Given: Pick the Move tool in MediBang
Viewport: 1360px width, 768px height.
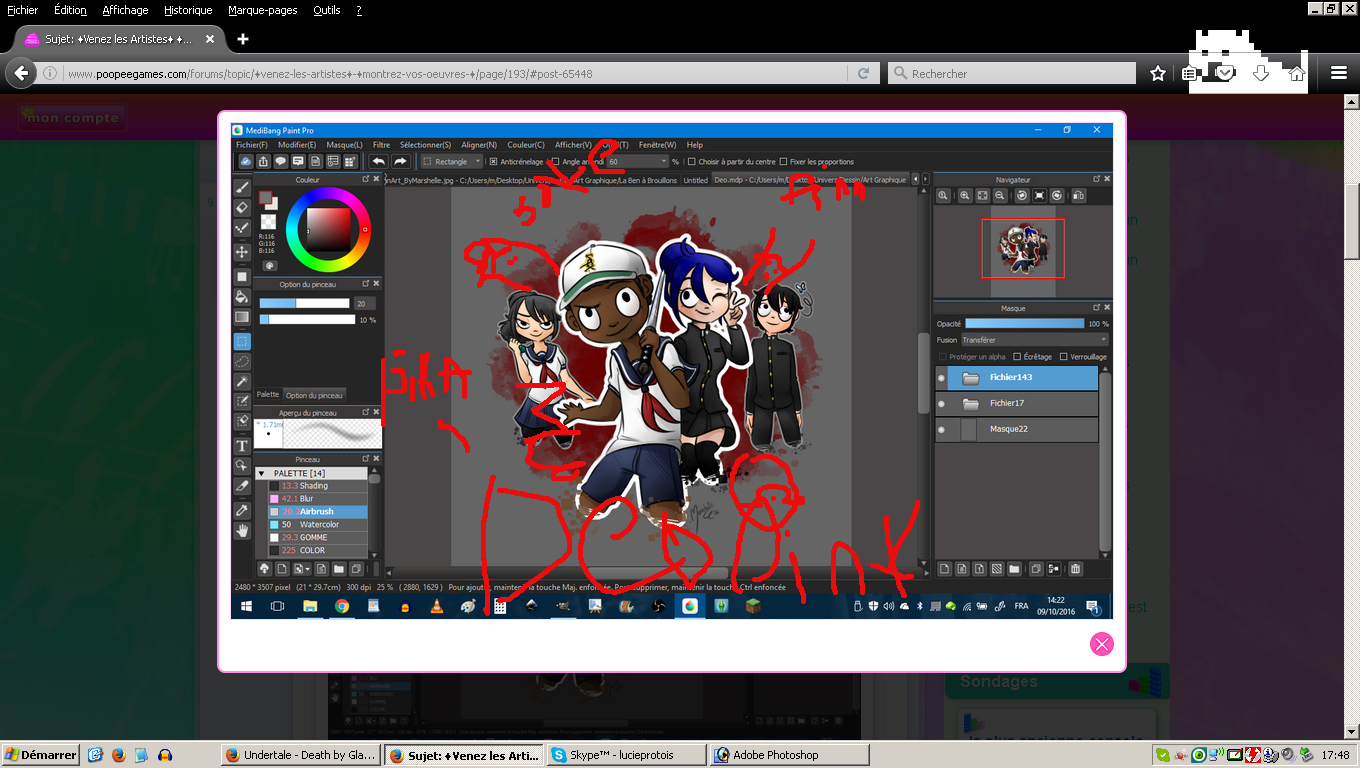Looking at the screenshot, I should [x=242, y=252].
